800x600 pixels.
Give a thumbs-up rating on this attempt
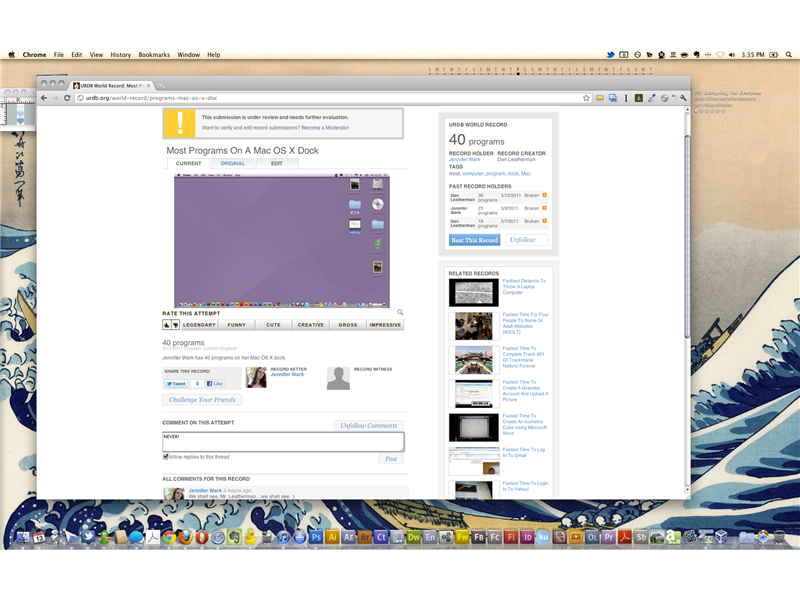(167, 324)
